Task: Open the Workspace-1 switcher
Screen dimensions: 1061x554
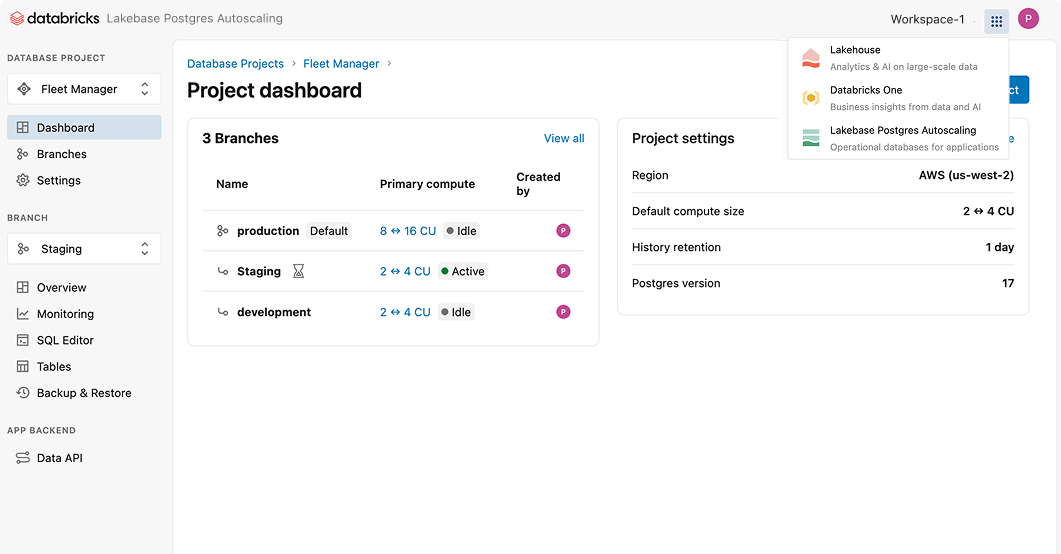Action: click(927, 20)
